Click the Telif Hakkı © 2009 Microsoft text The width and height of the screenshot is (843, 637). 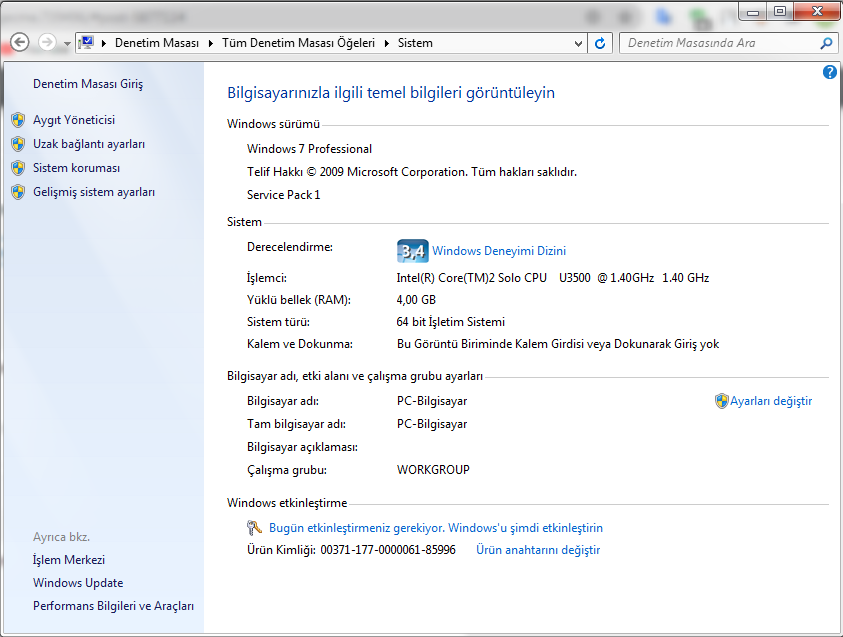point(412,172)
